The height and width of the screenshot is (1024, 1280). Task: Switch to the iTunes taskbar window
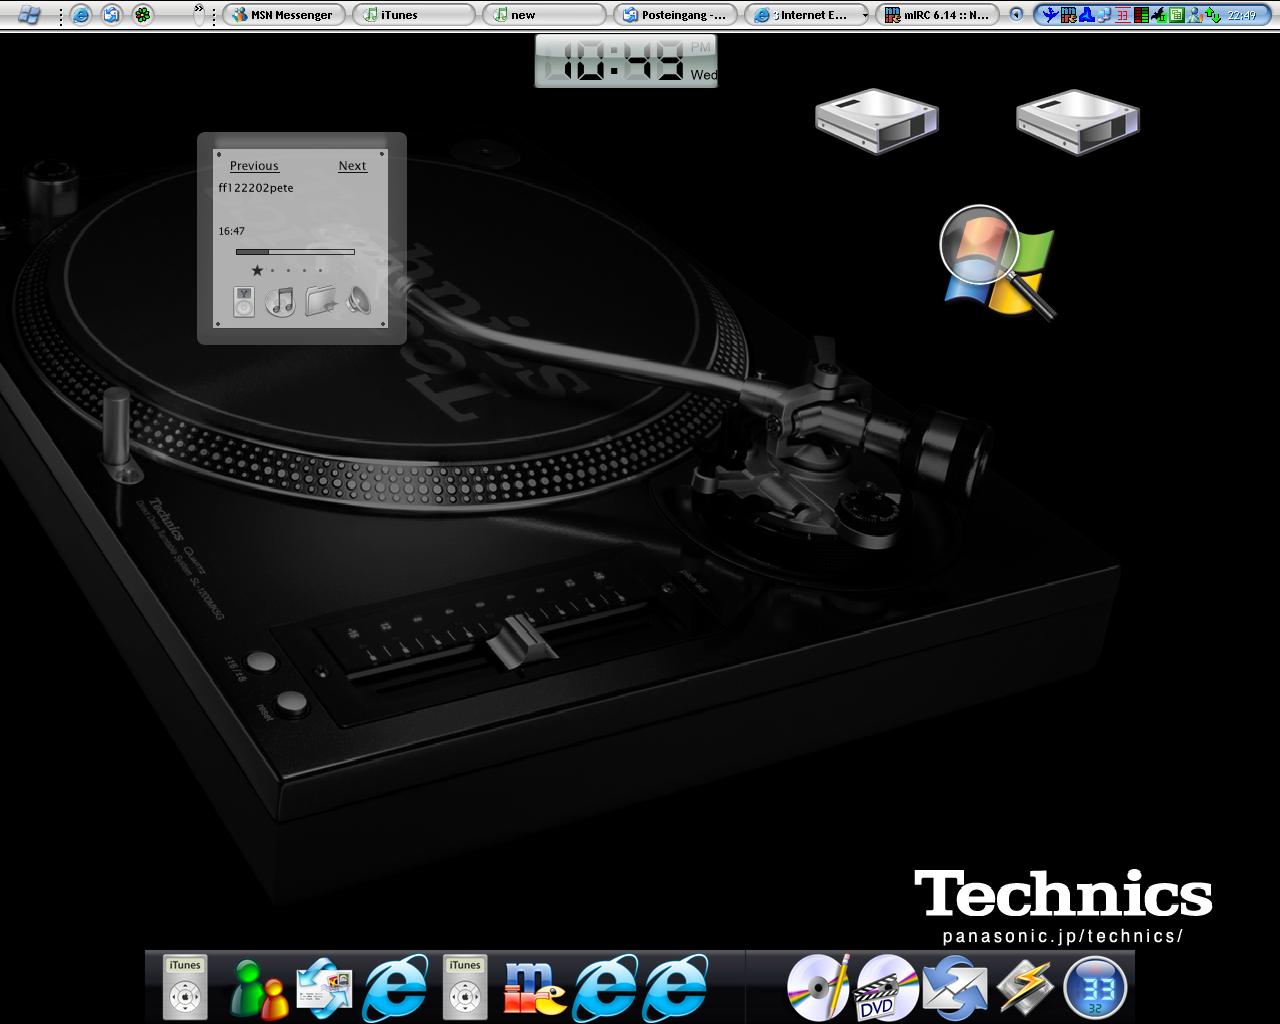point(413,15)
